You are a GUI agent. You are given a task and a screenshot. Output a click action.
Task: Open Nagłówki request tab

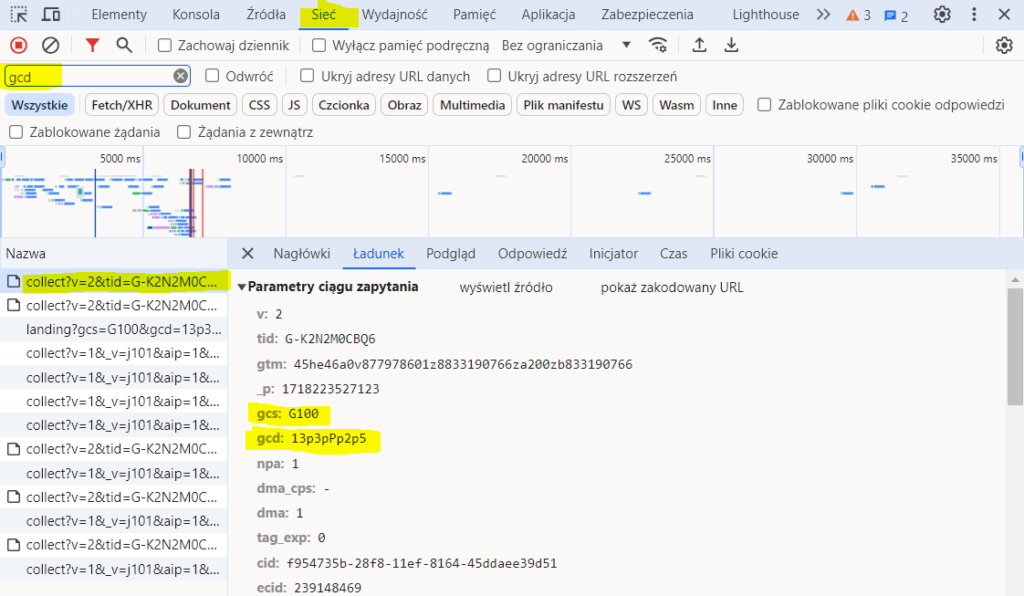(x=302, y=253)
